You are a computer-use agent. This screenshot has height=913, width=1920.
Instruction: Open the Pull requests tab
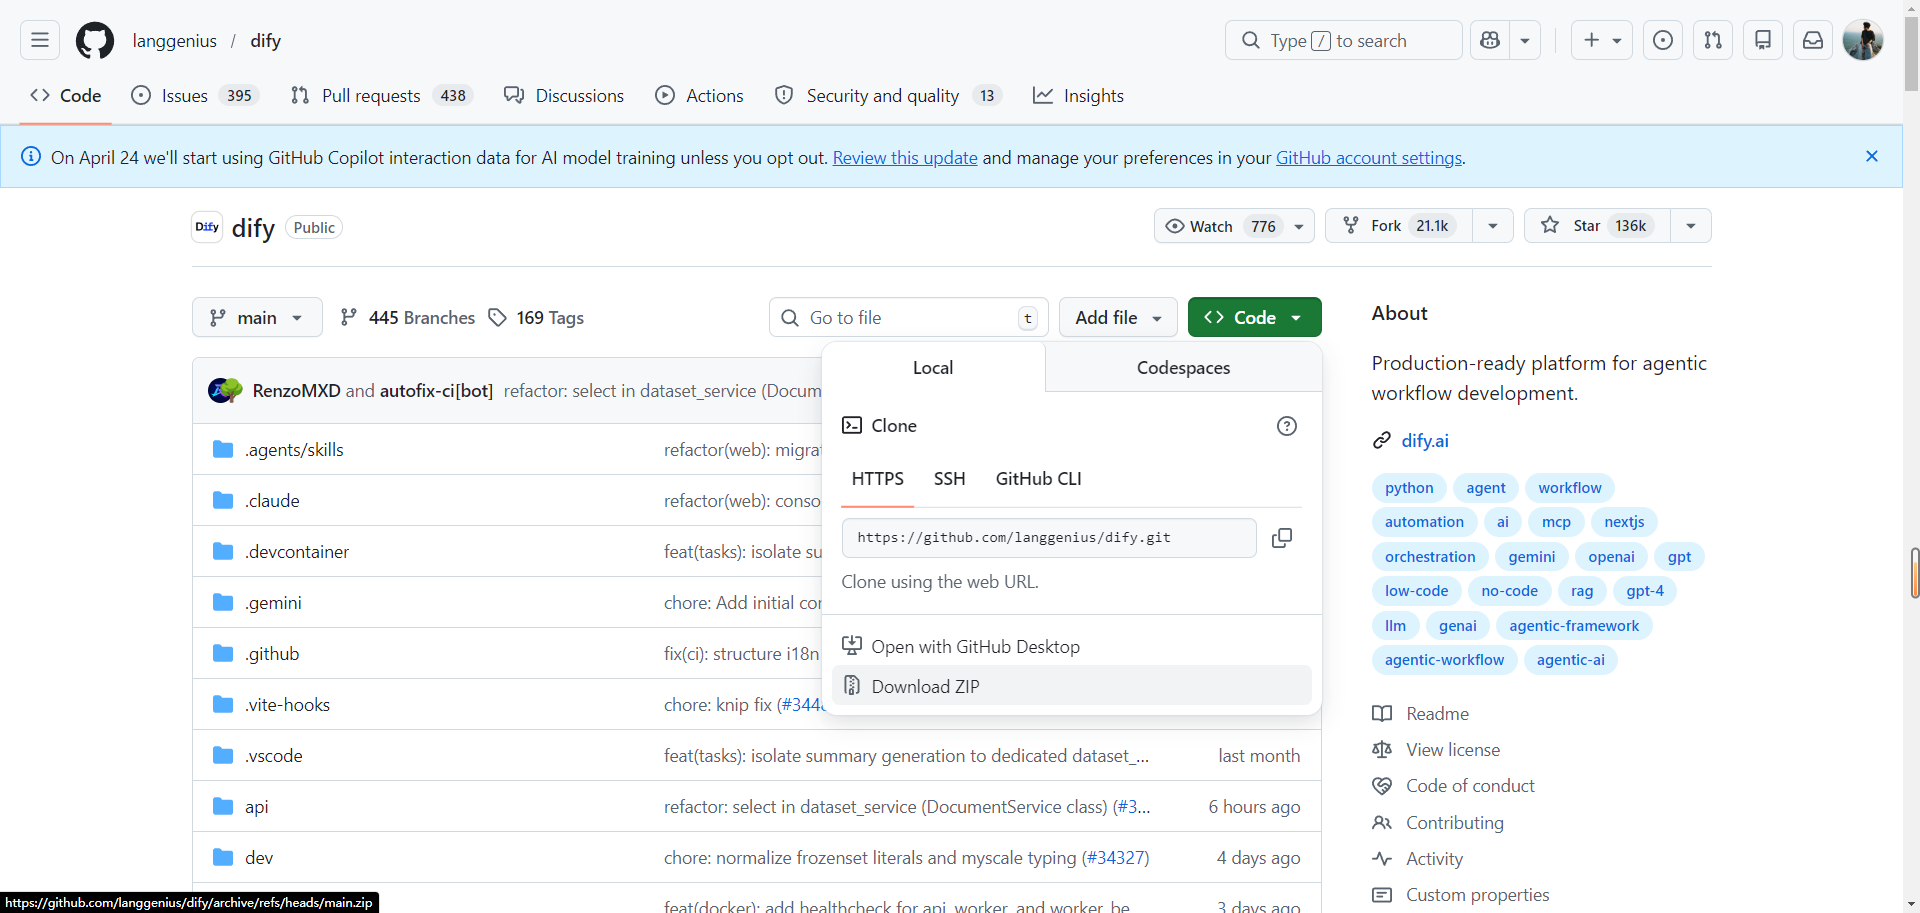381,96
